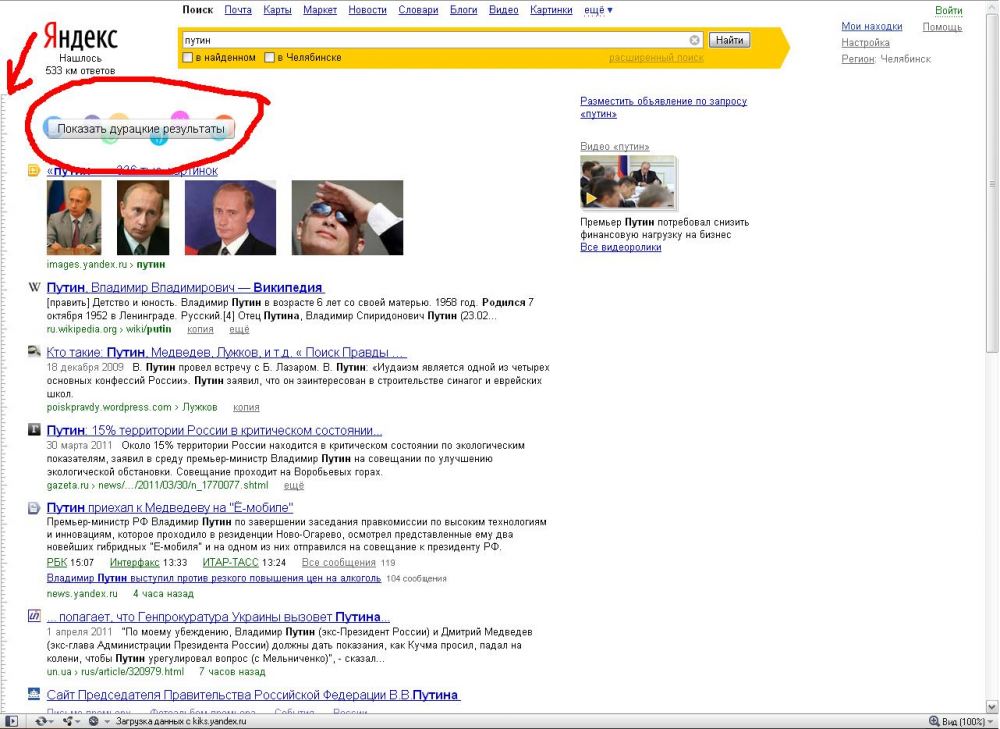Image resolution: width=1000 pixels, height=729 pixels.
Task: Click the sharing icon in status bar
Action: (x=68, y=721)
